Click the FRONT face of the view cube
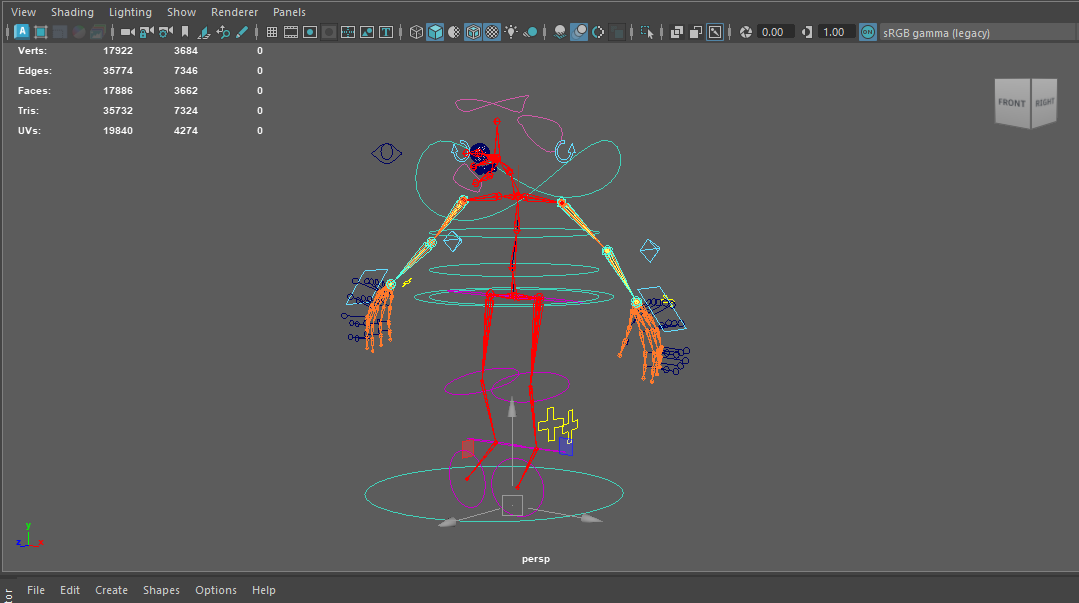The height and width of the screenshot is (603, 1079). [x=1011, y=104]
